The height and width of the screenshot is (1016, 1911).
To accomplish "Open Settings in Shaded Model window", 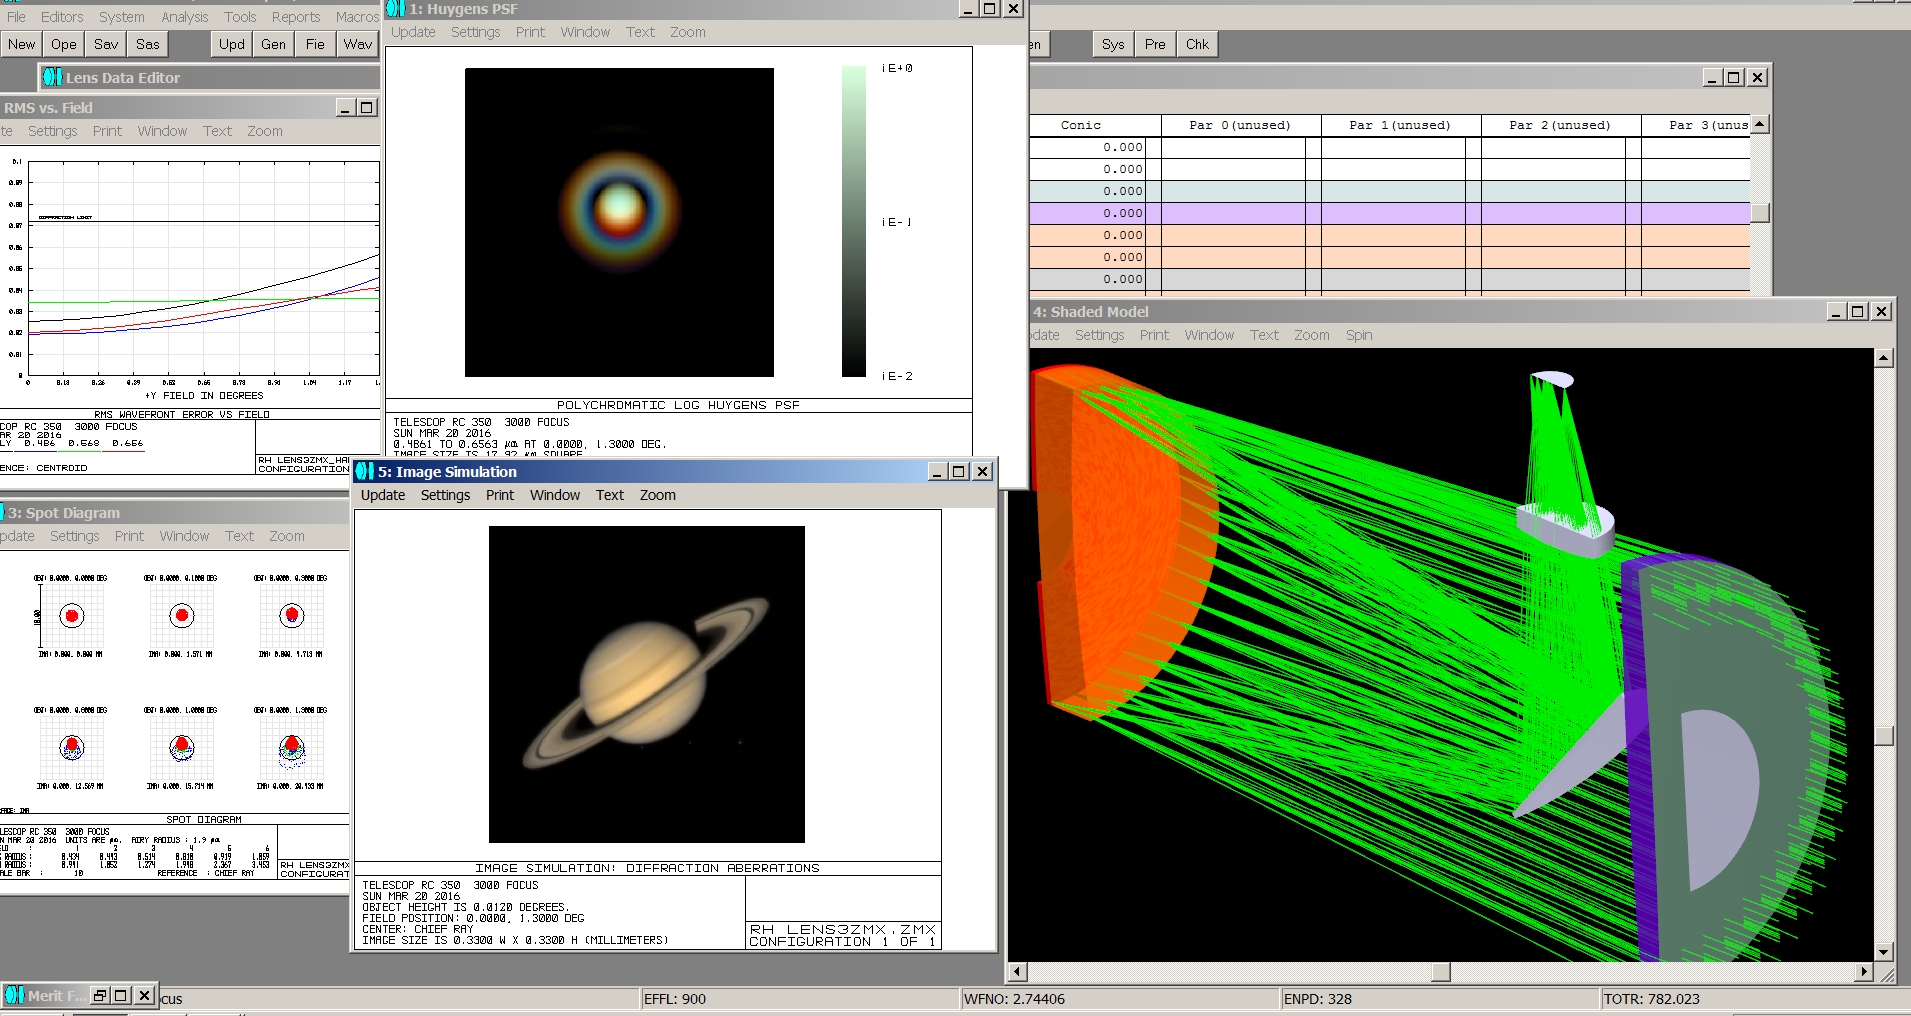I will 1099,335.
